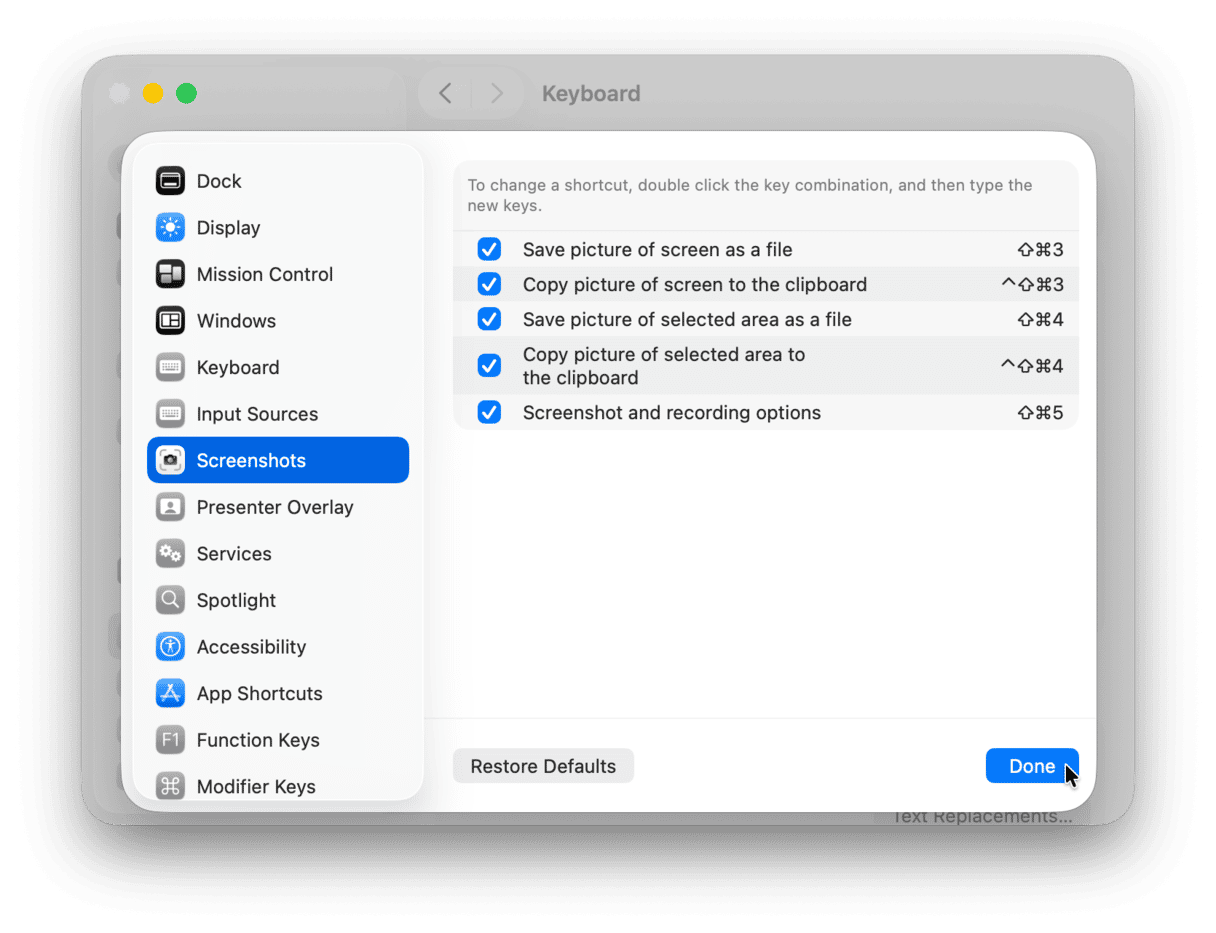Image resolution: width=1216 pixels, height=933 pixels.
Task: Click the ⇧⌘5 shortcut key combination
Action: [1039, 413]
